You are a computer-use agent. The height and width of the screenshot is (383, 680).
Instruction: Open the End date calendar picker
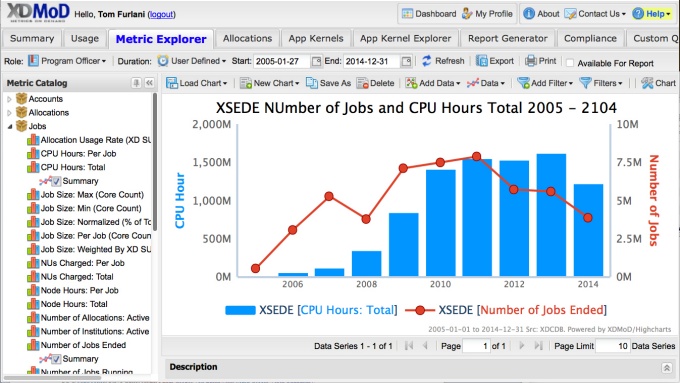(406, 61)
